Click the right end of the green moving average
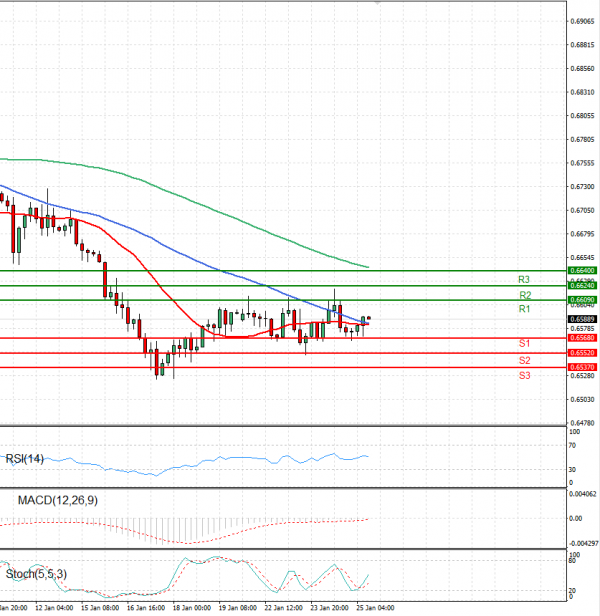Screen dimensions: 600x616 tap(368, 267)
